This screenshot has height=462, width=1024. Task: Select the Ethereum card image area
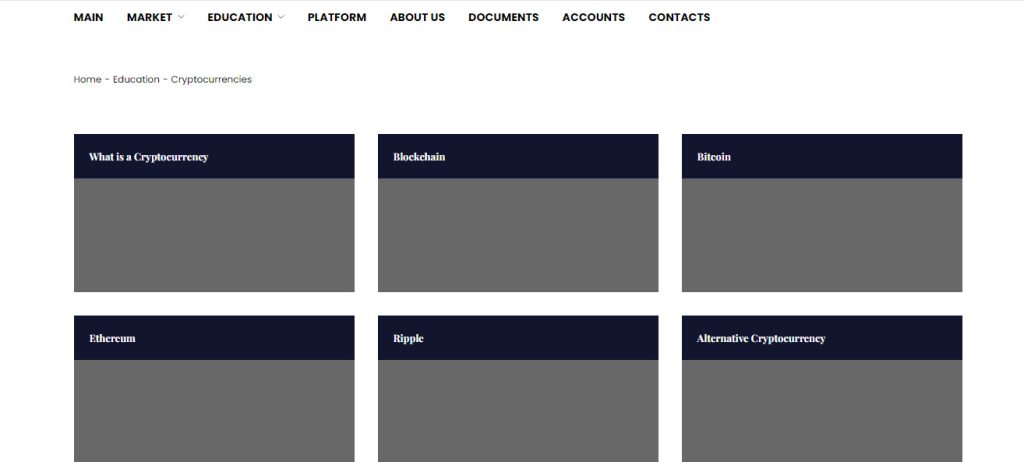pyautogui.click(x=214, y=411)
